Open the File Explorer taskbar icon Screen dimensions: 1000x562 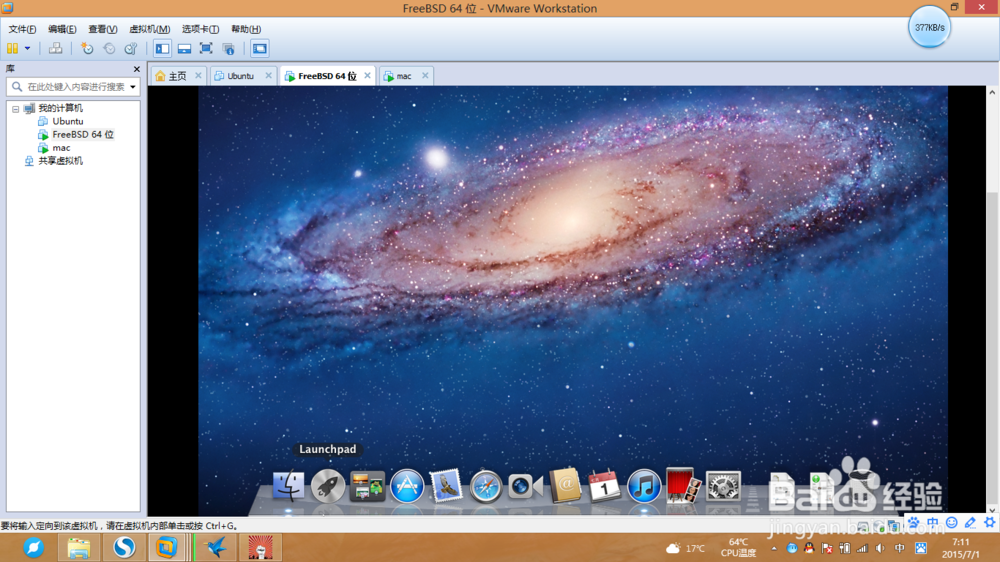coord(79,547)
